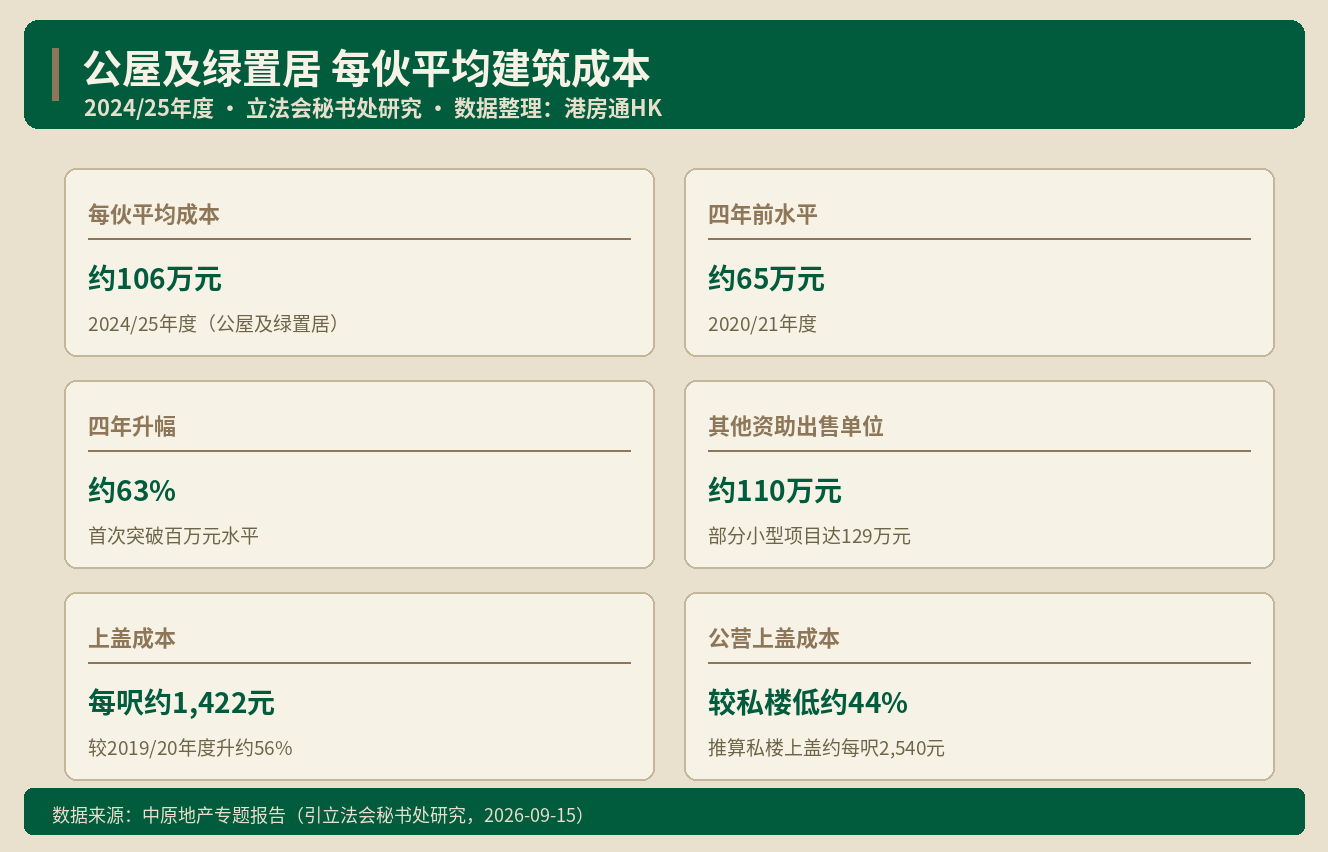Click the 数据来源 footer line
Viewport: 1328px width, 852px height.
(318, 815)
